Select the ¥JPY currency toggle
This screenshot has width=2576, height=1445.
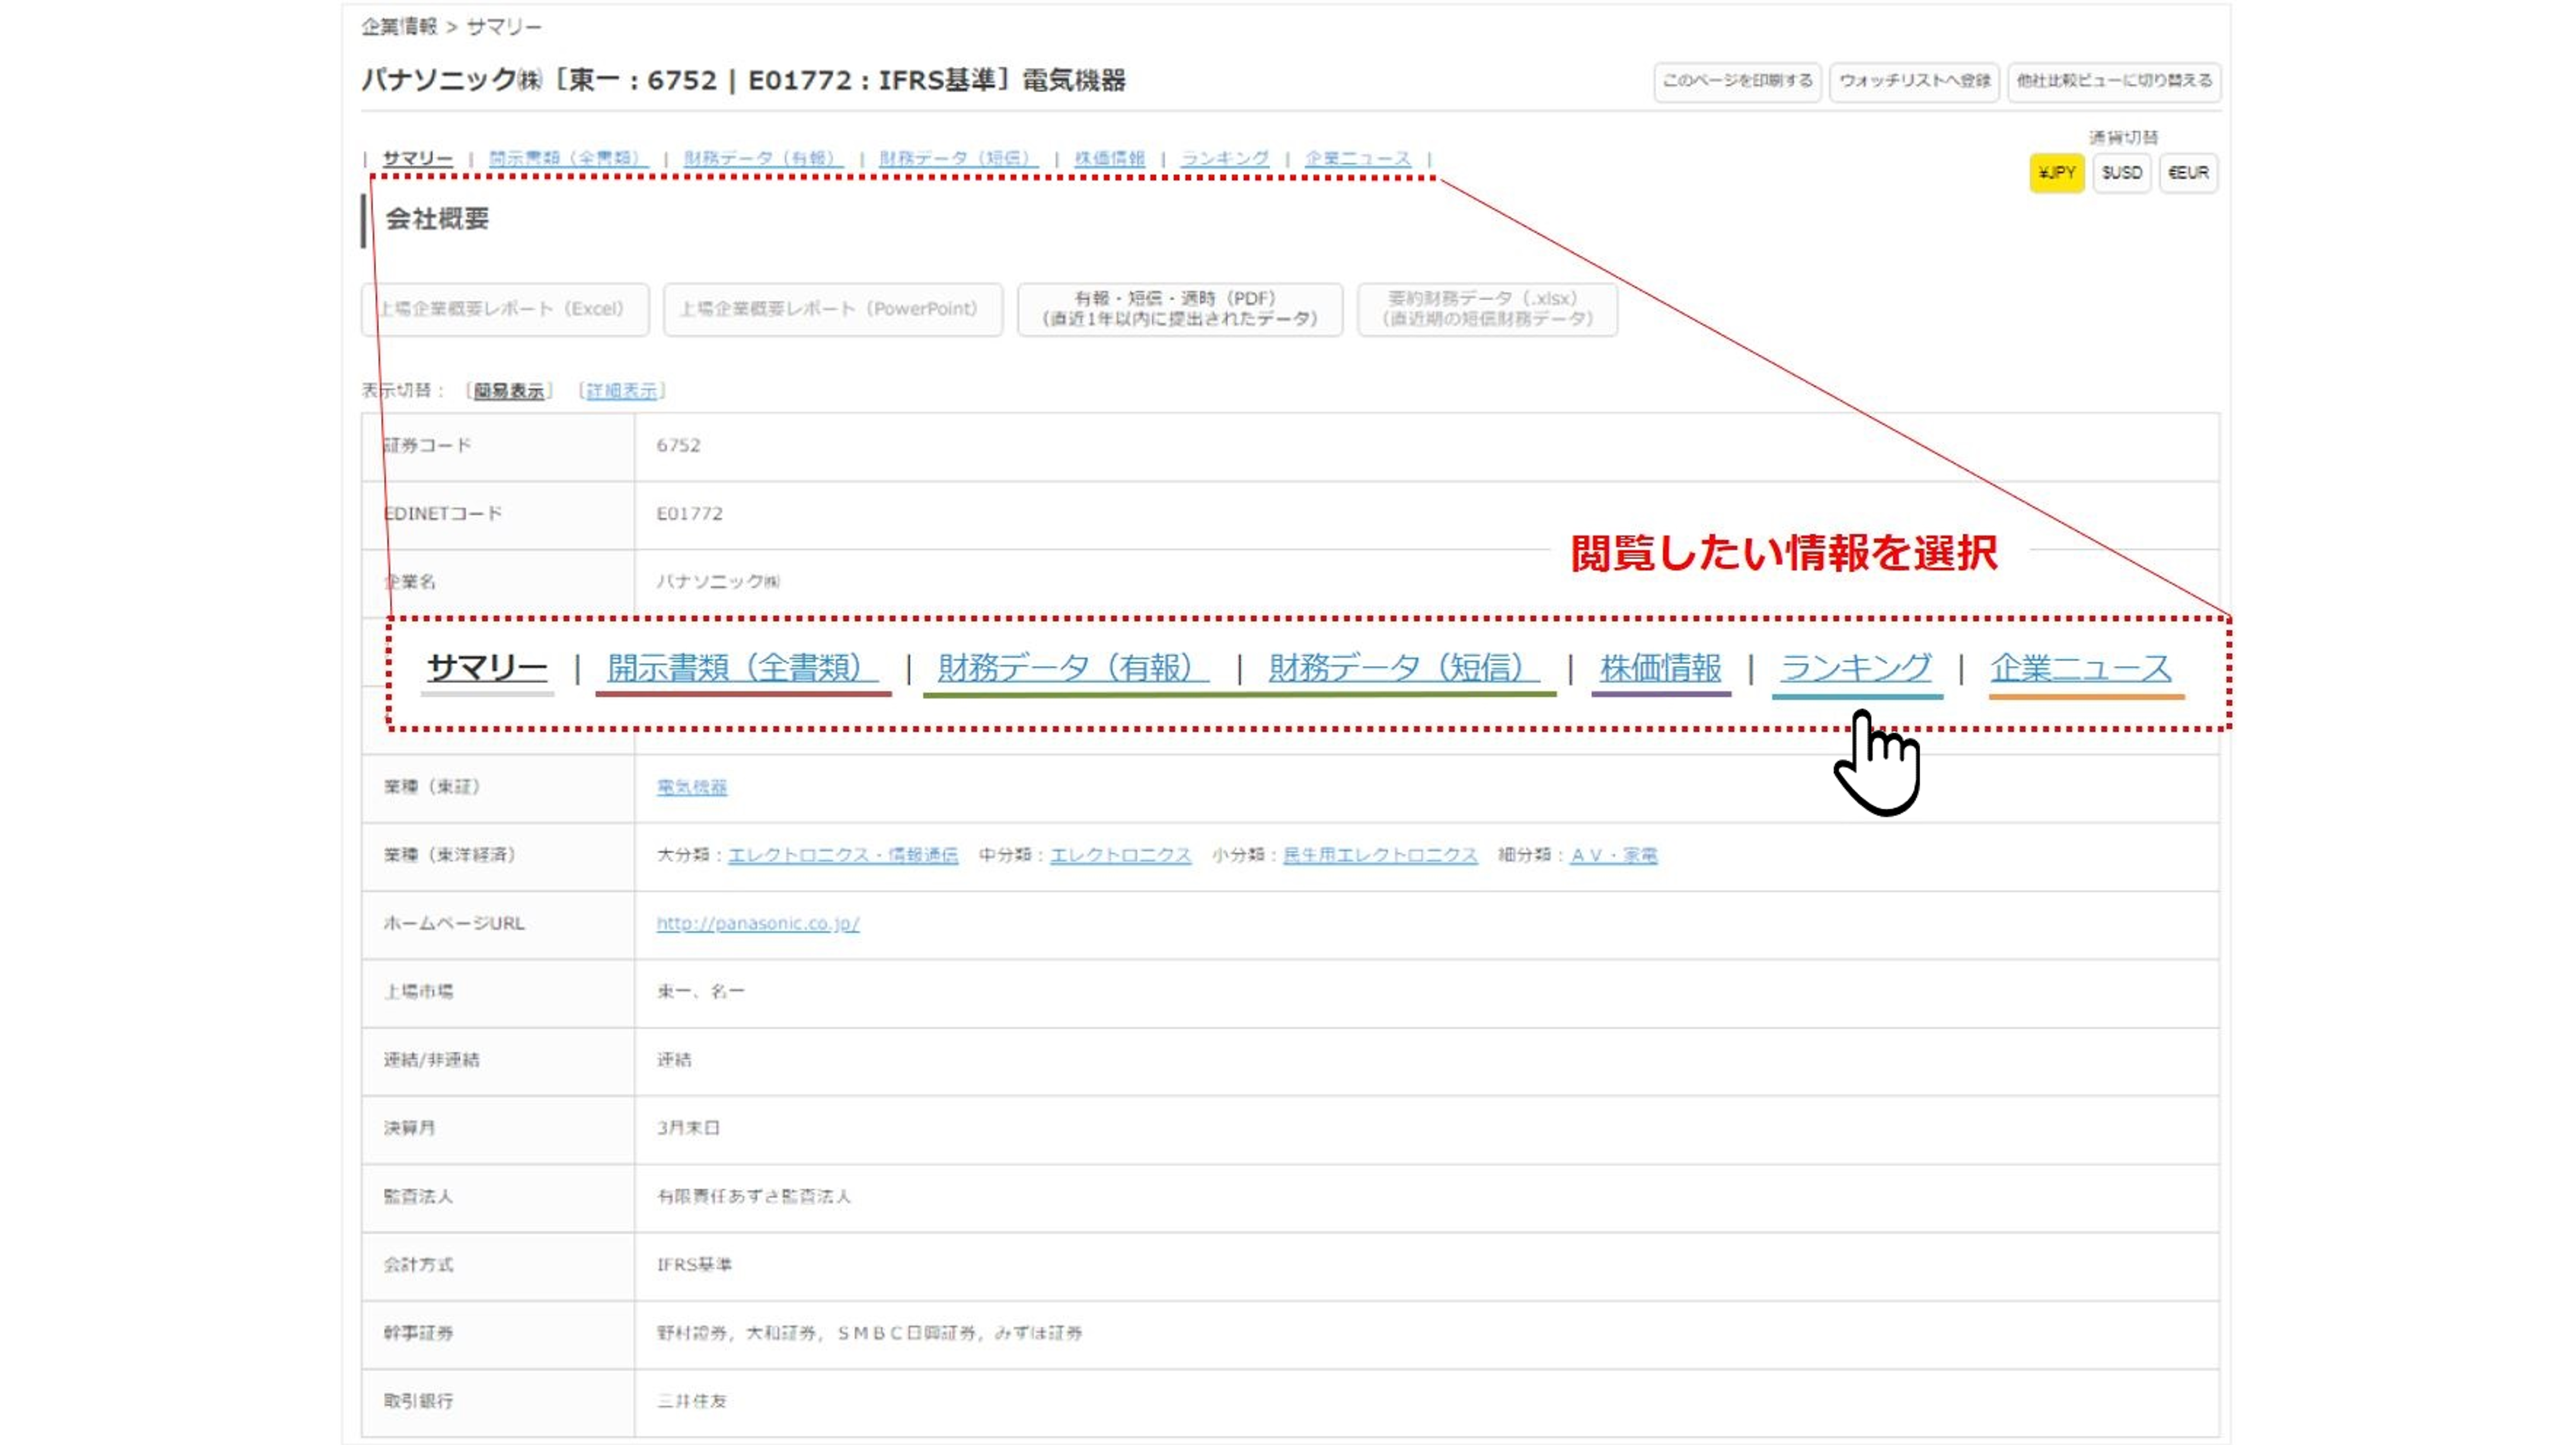[x=2056, y=173]
